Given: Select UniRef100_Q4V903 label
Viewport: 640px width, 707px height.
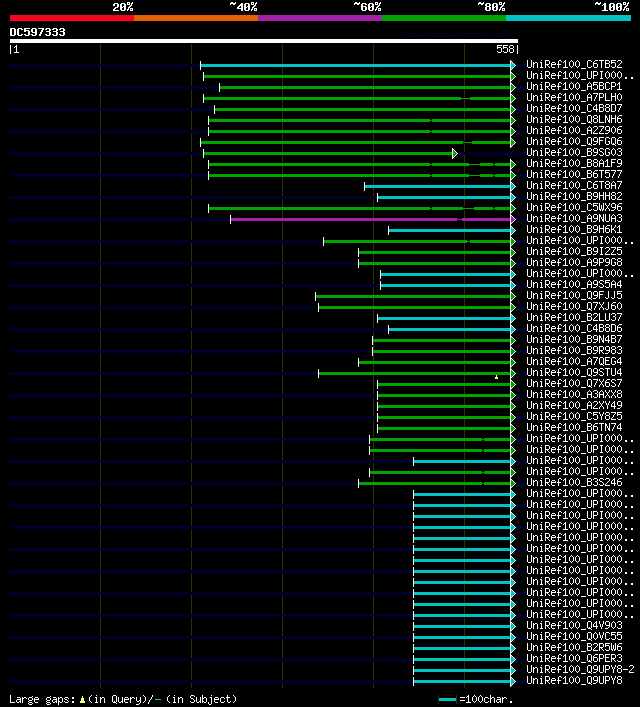Looking at the screenshot, I should coord(574,625).
